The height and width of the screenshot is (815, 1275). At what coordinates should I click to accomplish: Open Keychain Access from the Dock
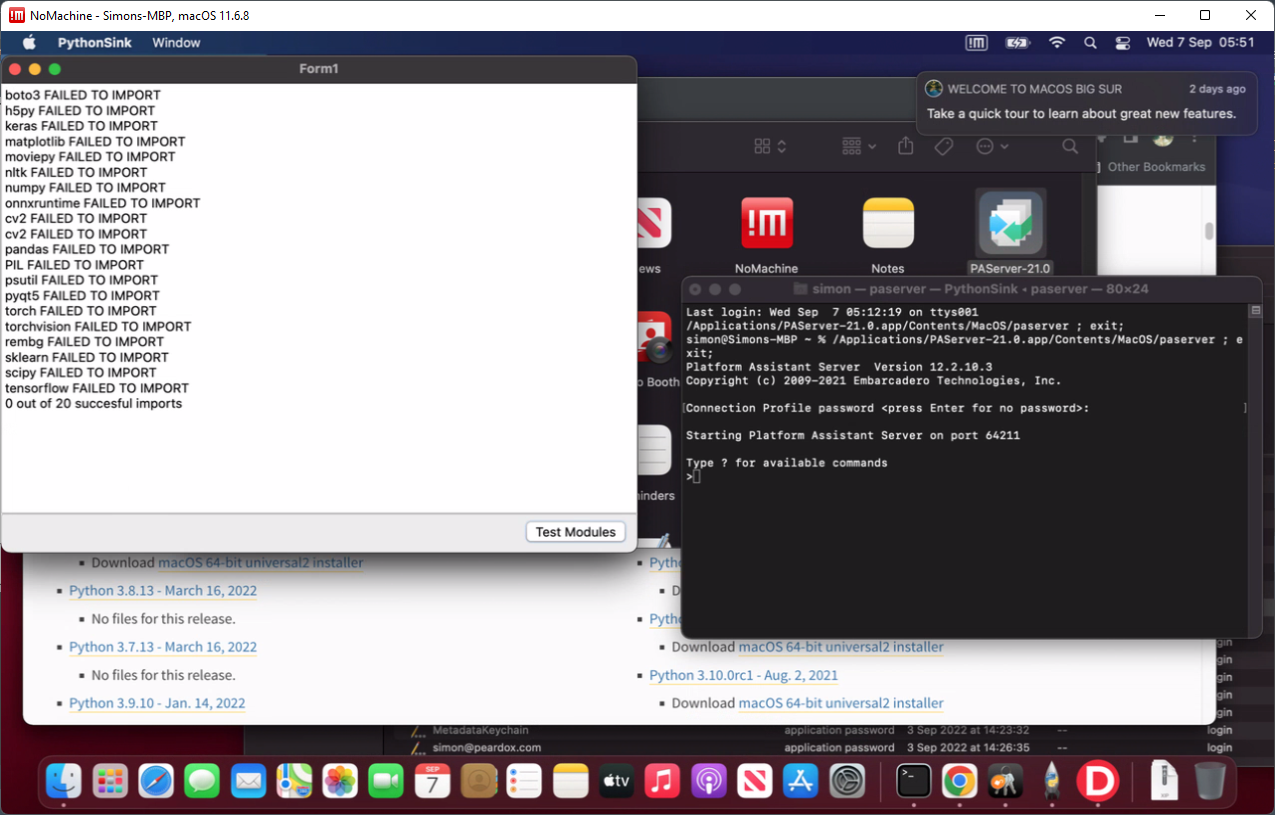click(1004, 780)
